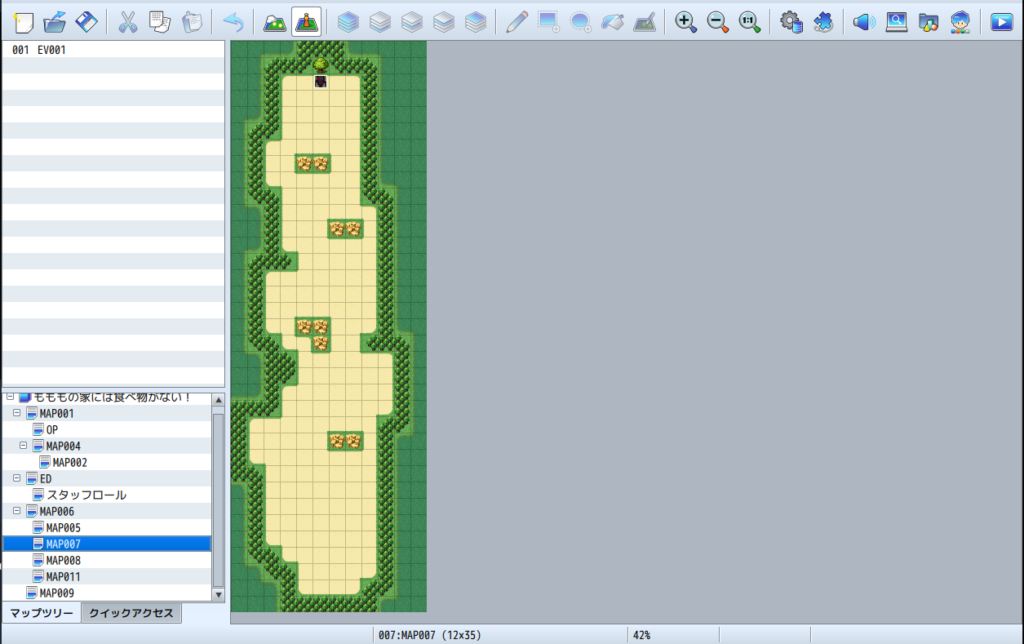Screen dimensions: 1024x644
Task: Save the project with the floppy icon
Action: coord(86,21)
